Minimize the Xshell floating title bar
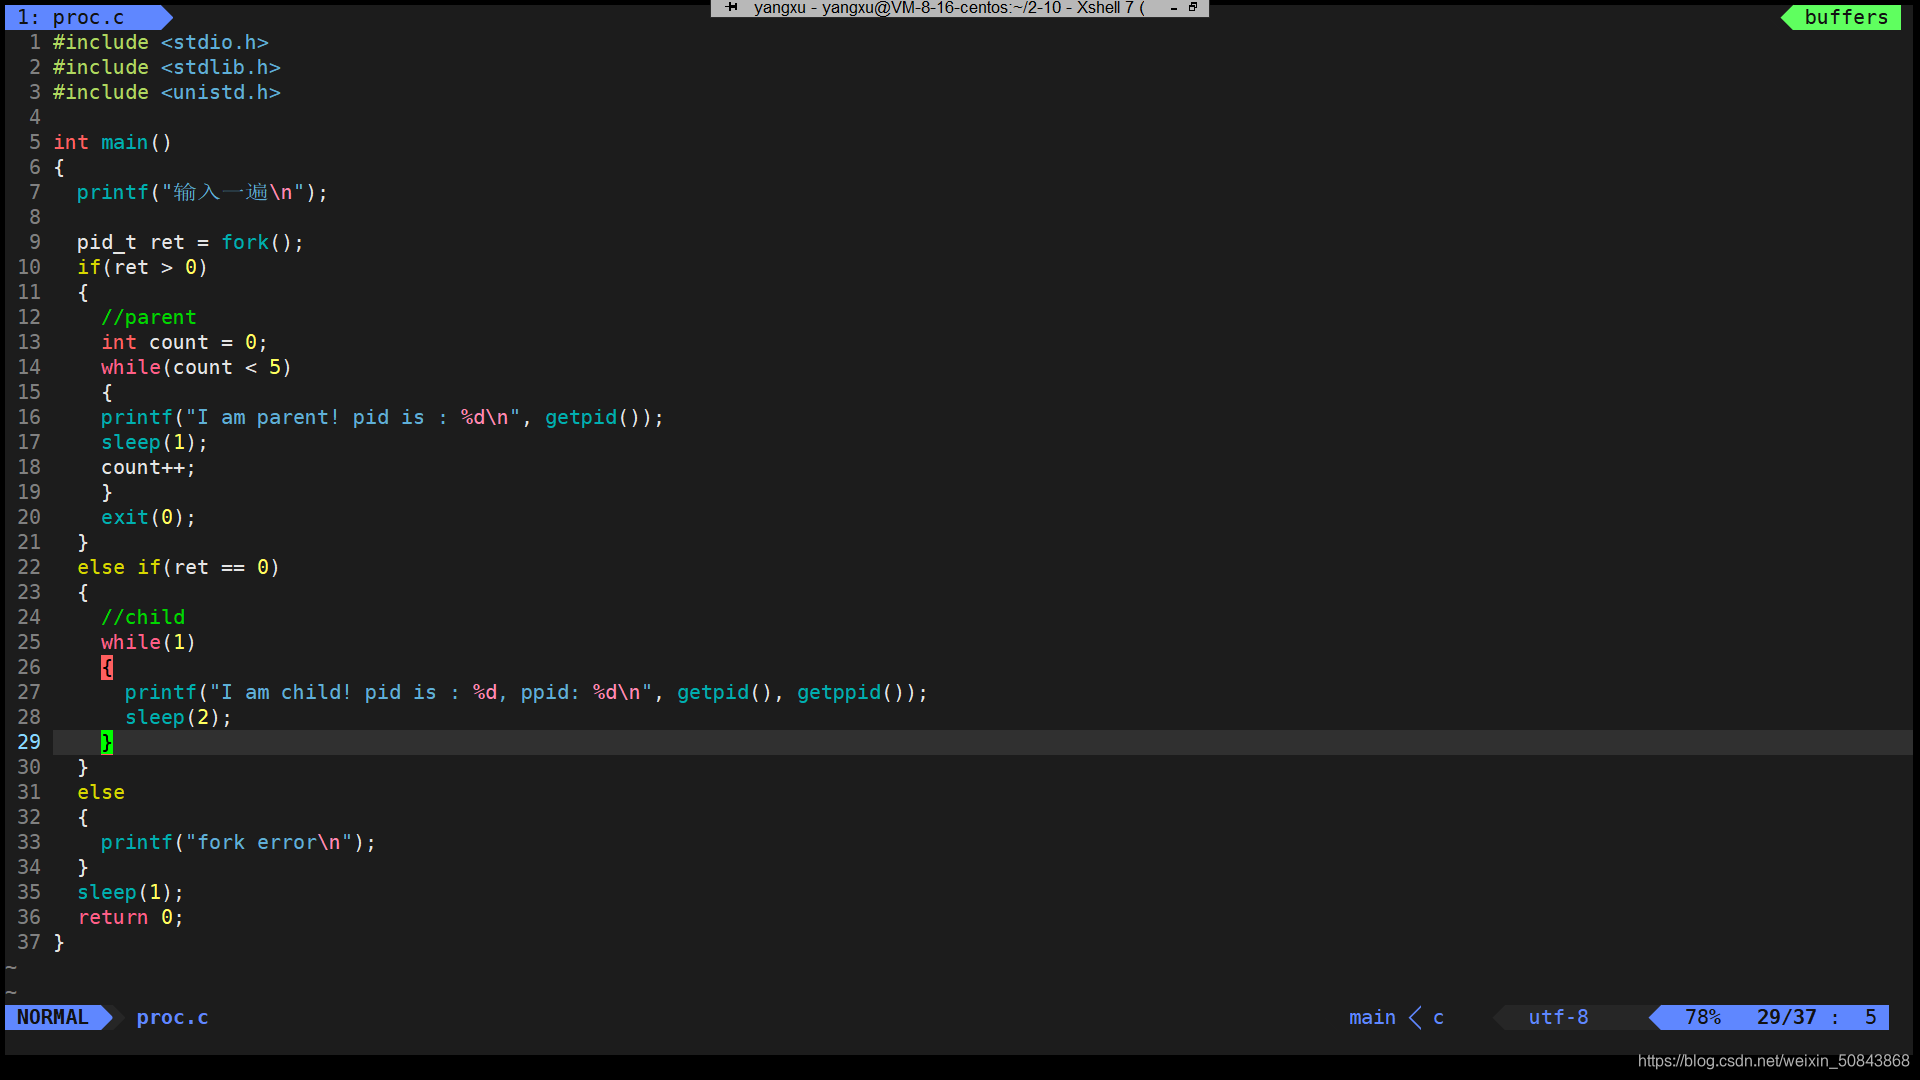Image resolution: width=1920 pixels, height=1080 pixels. (1173, 8)
